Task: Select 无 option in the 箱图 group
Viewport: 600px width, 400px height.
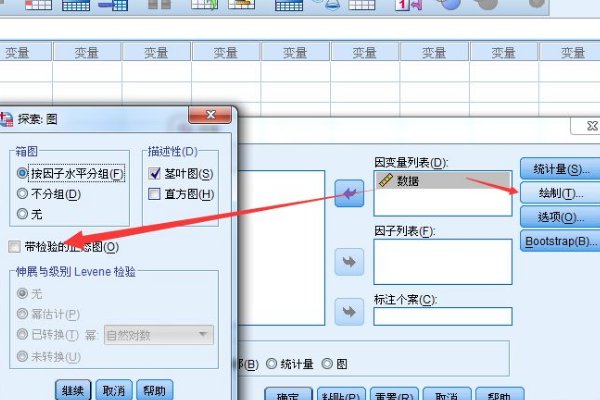Action: point(29,214)
